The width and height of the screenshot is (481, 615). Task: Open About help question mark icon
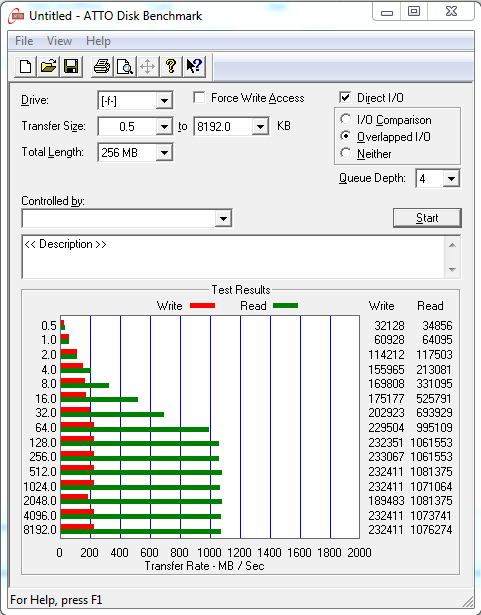171,66
